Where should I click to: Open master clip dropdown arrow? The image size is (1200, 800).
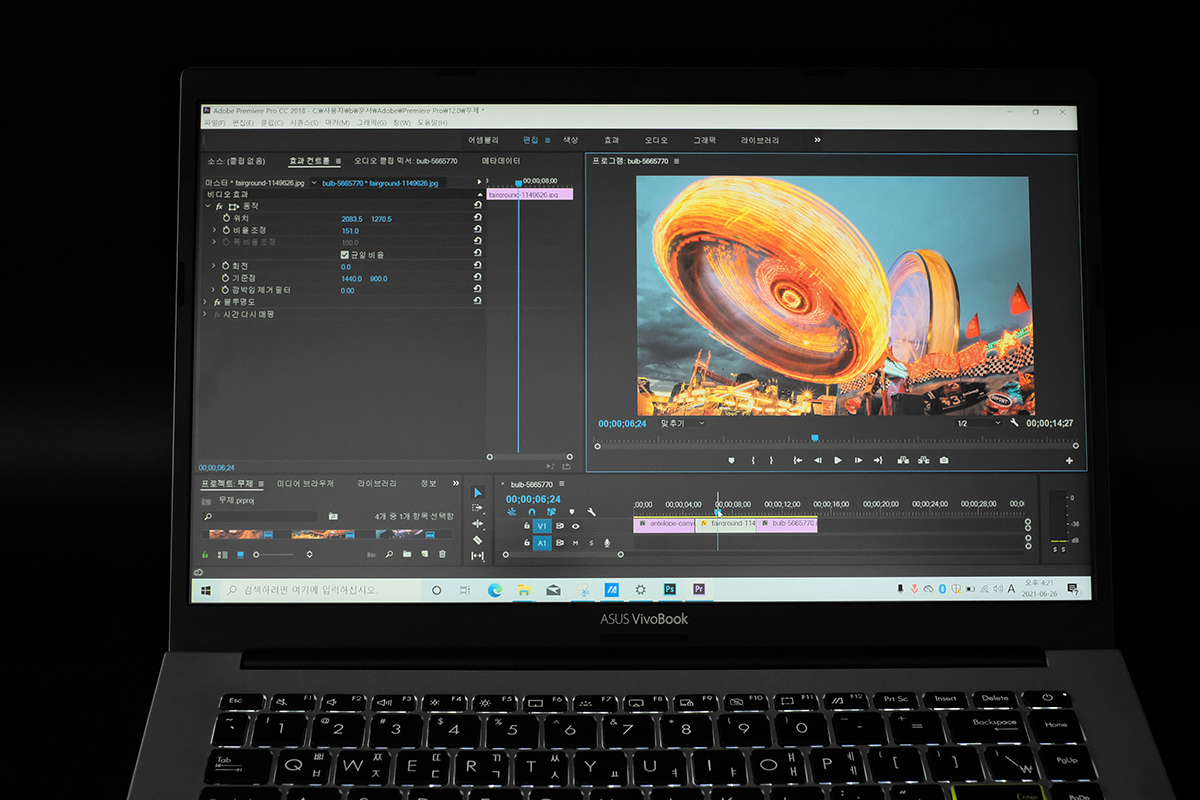click(x=313, y=183)
